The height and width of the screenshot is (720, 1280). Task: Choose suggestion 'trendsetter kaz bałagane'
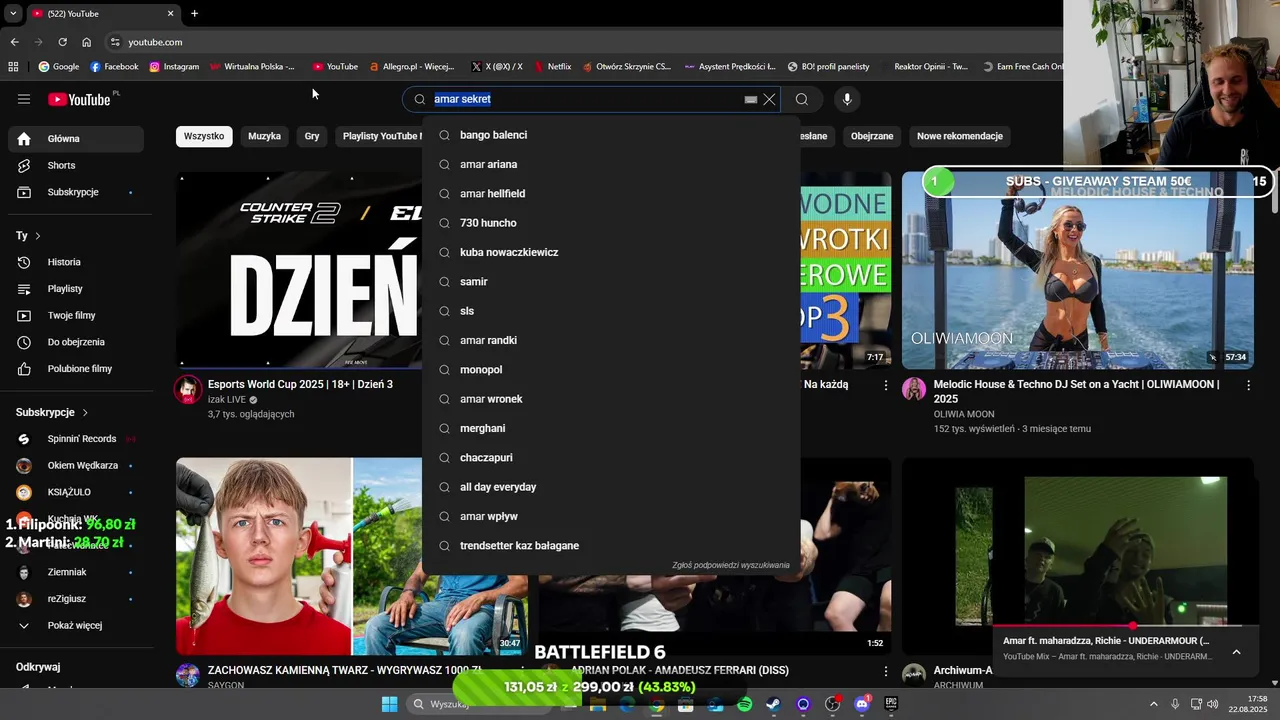point(611,546)
